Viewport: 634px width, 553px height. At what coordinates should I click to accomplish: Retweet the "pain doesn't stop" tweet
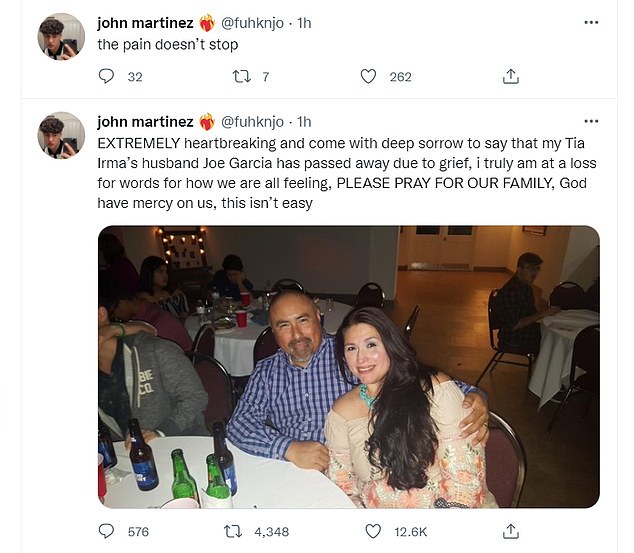click(240, 76)
